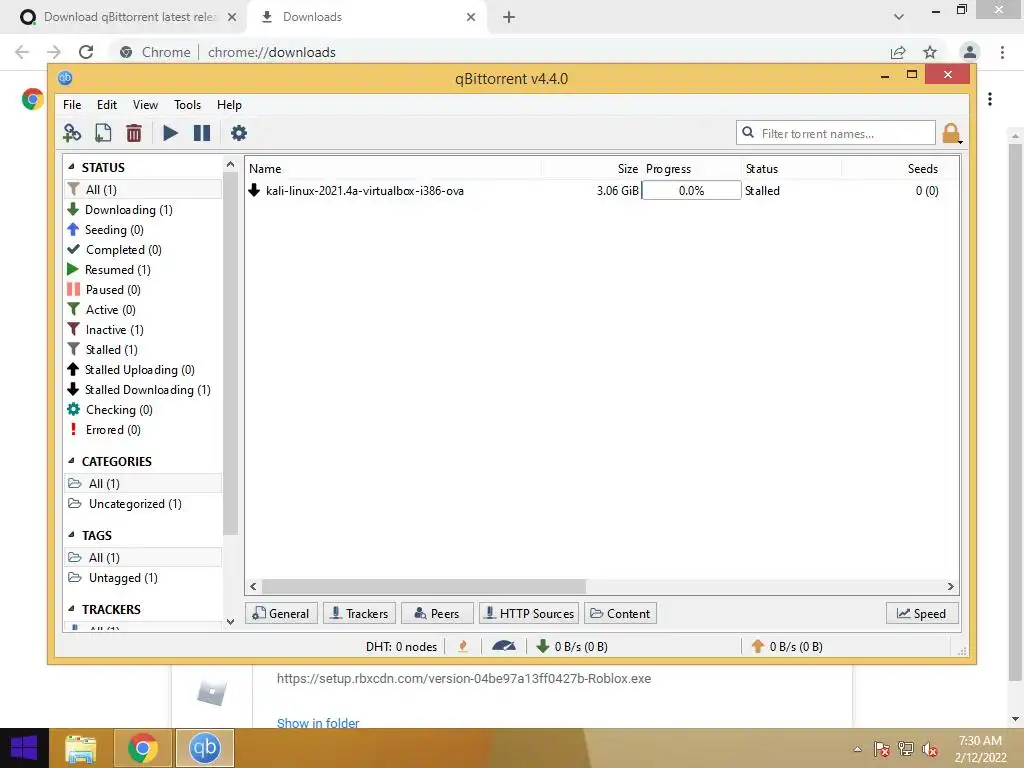Sort by the Status column header
1024x768 pixels.
[x=792, y=168]
